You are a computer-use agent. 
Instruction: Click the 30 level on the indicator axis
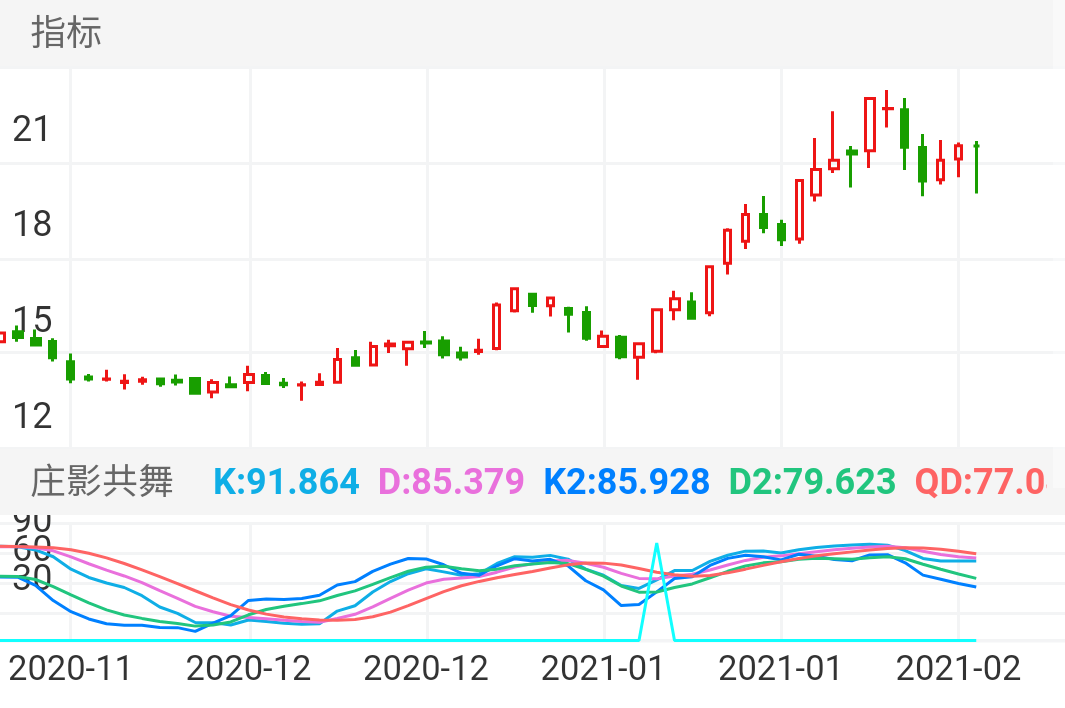click(30, 576)
